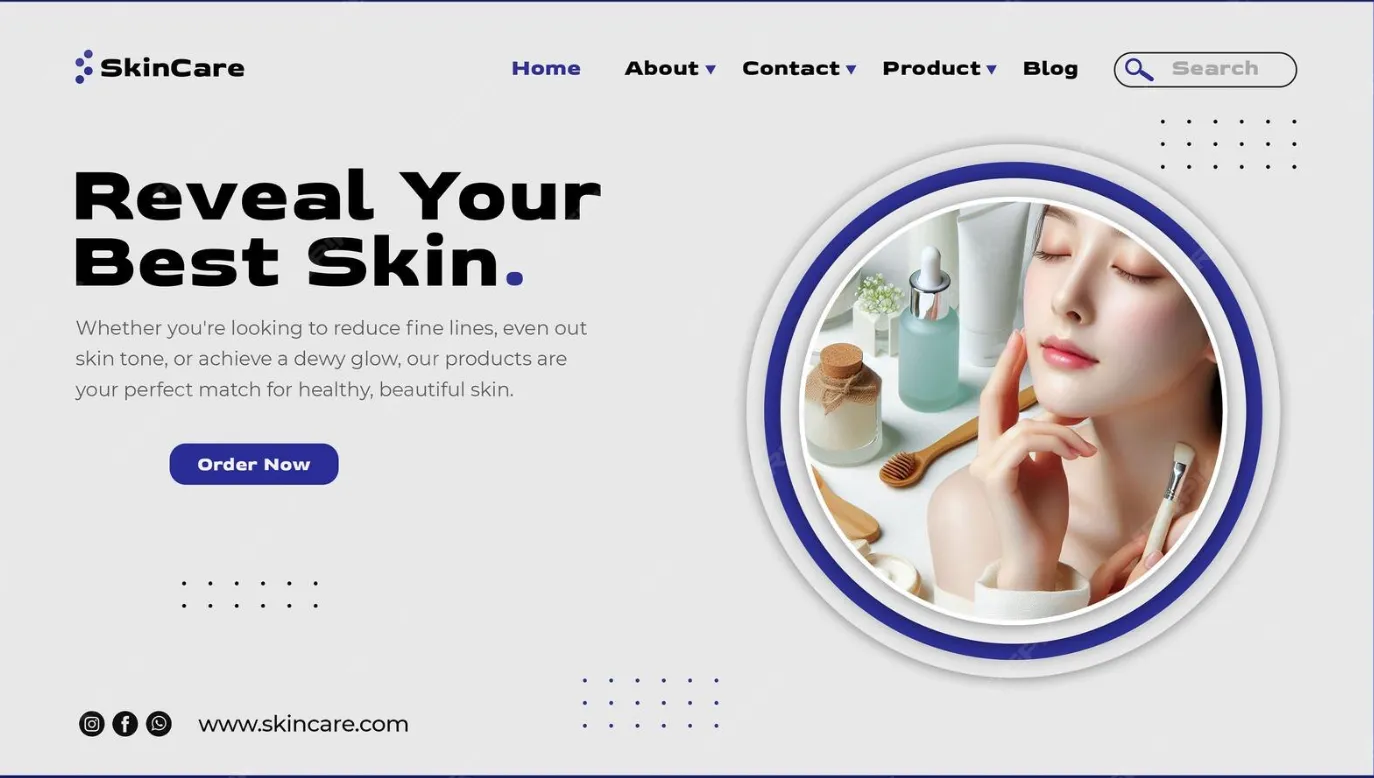Image resolution: width=1374 pixels, height=778 pixels.
Task: Select the About menu label
Action: pyautogui.click(x=661, y=68)
